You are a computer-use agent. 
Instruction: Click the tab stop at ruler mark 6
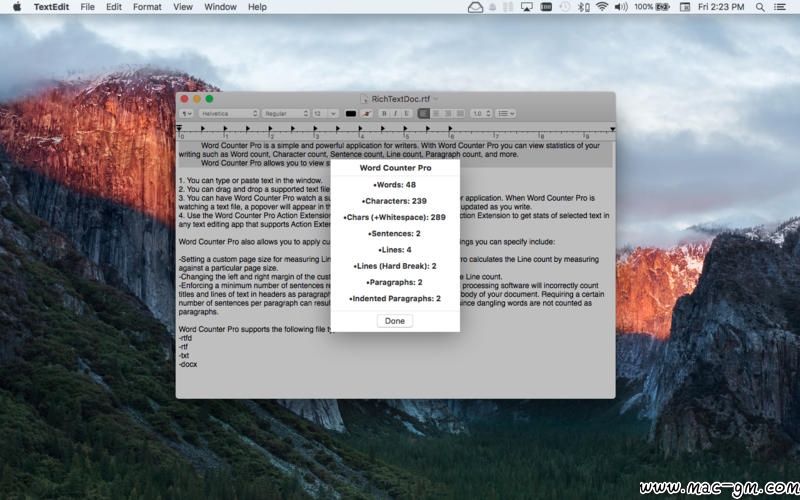(x=450, y=129)
